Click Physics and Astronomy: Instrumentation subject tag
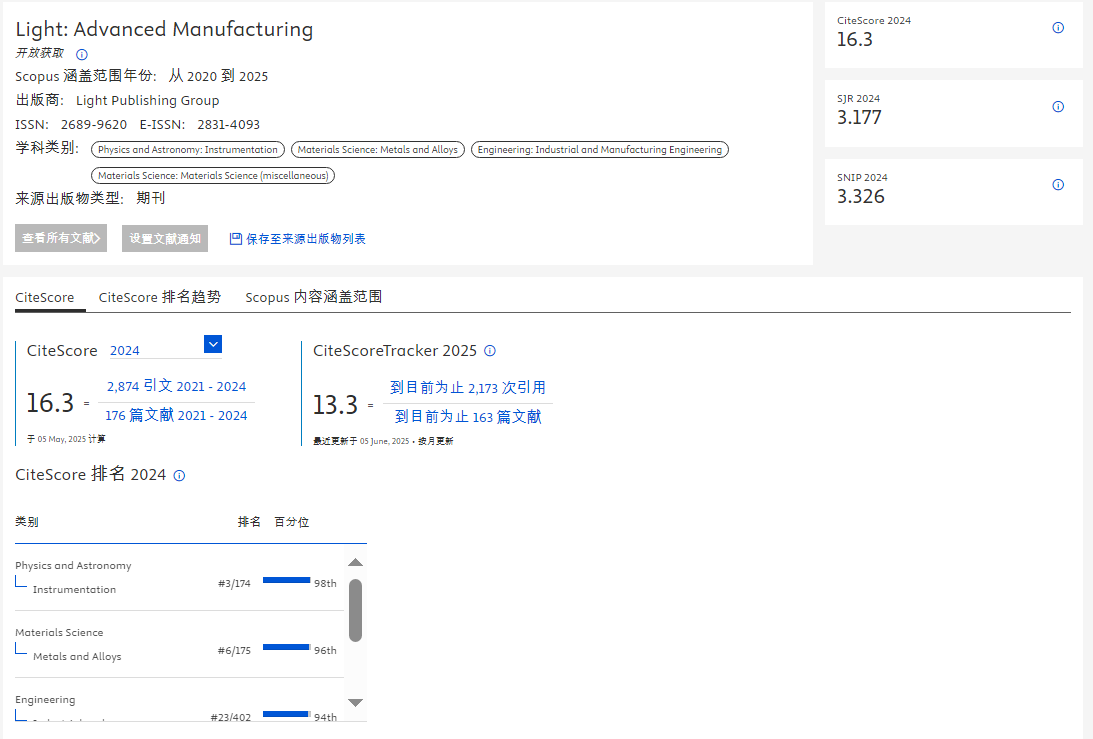1093x739 pixels. [188, 150]
